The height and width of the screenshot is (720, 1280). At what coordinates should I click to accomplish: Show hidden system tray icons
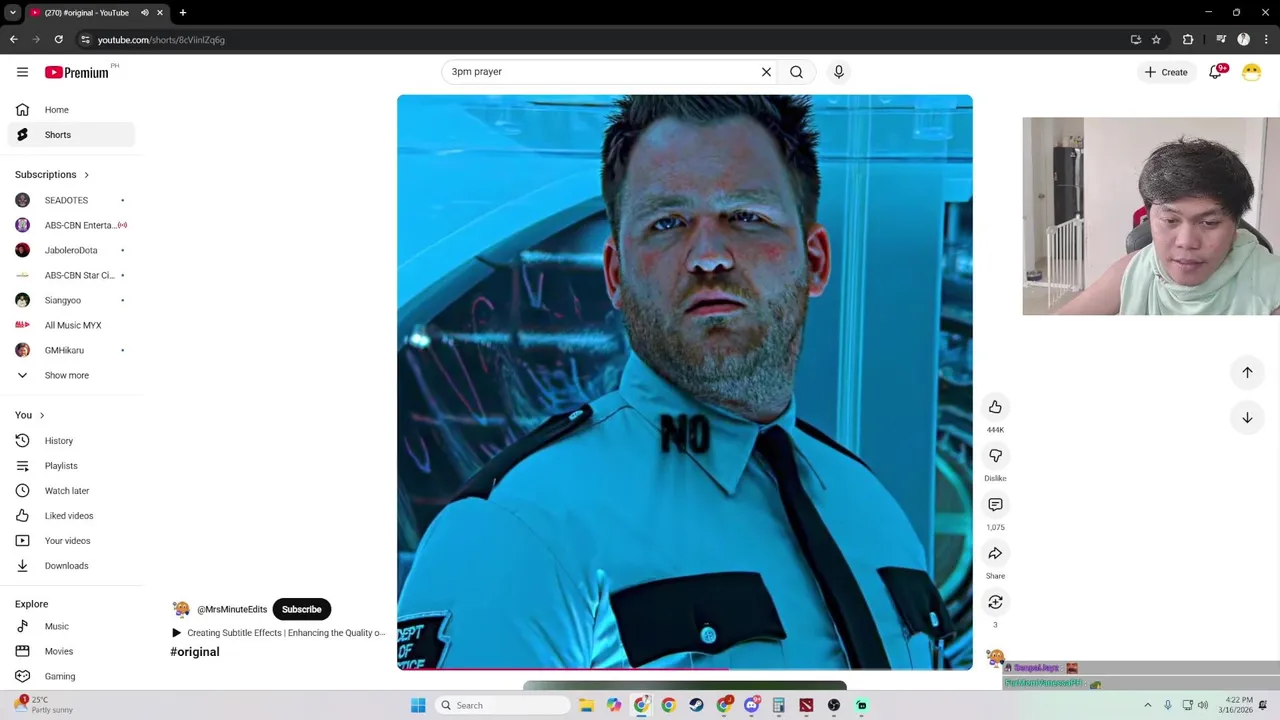[x=1147, y=705]
